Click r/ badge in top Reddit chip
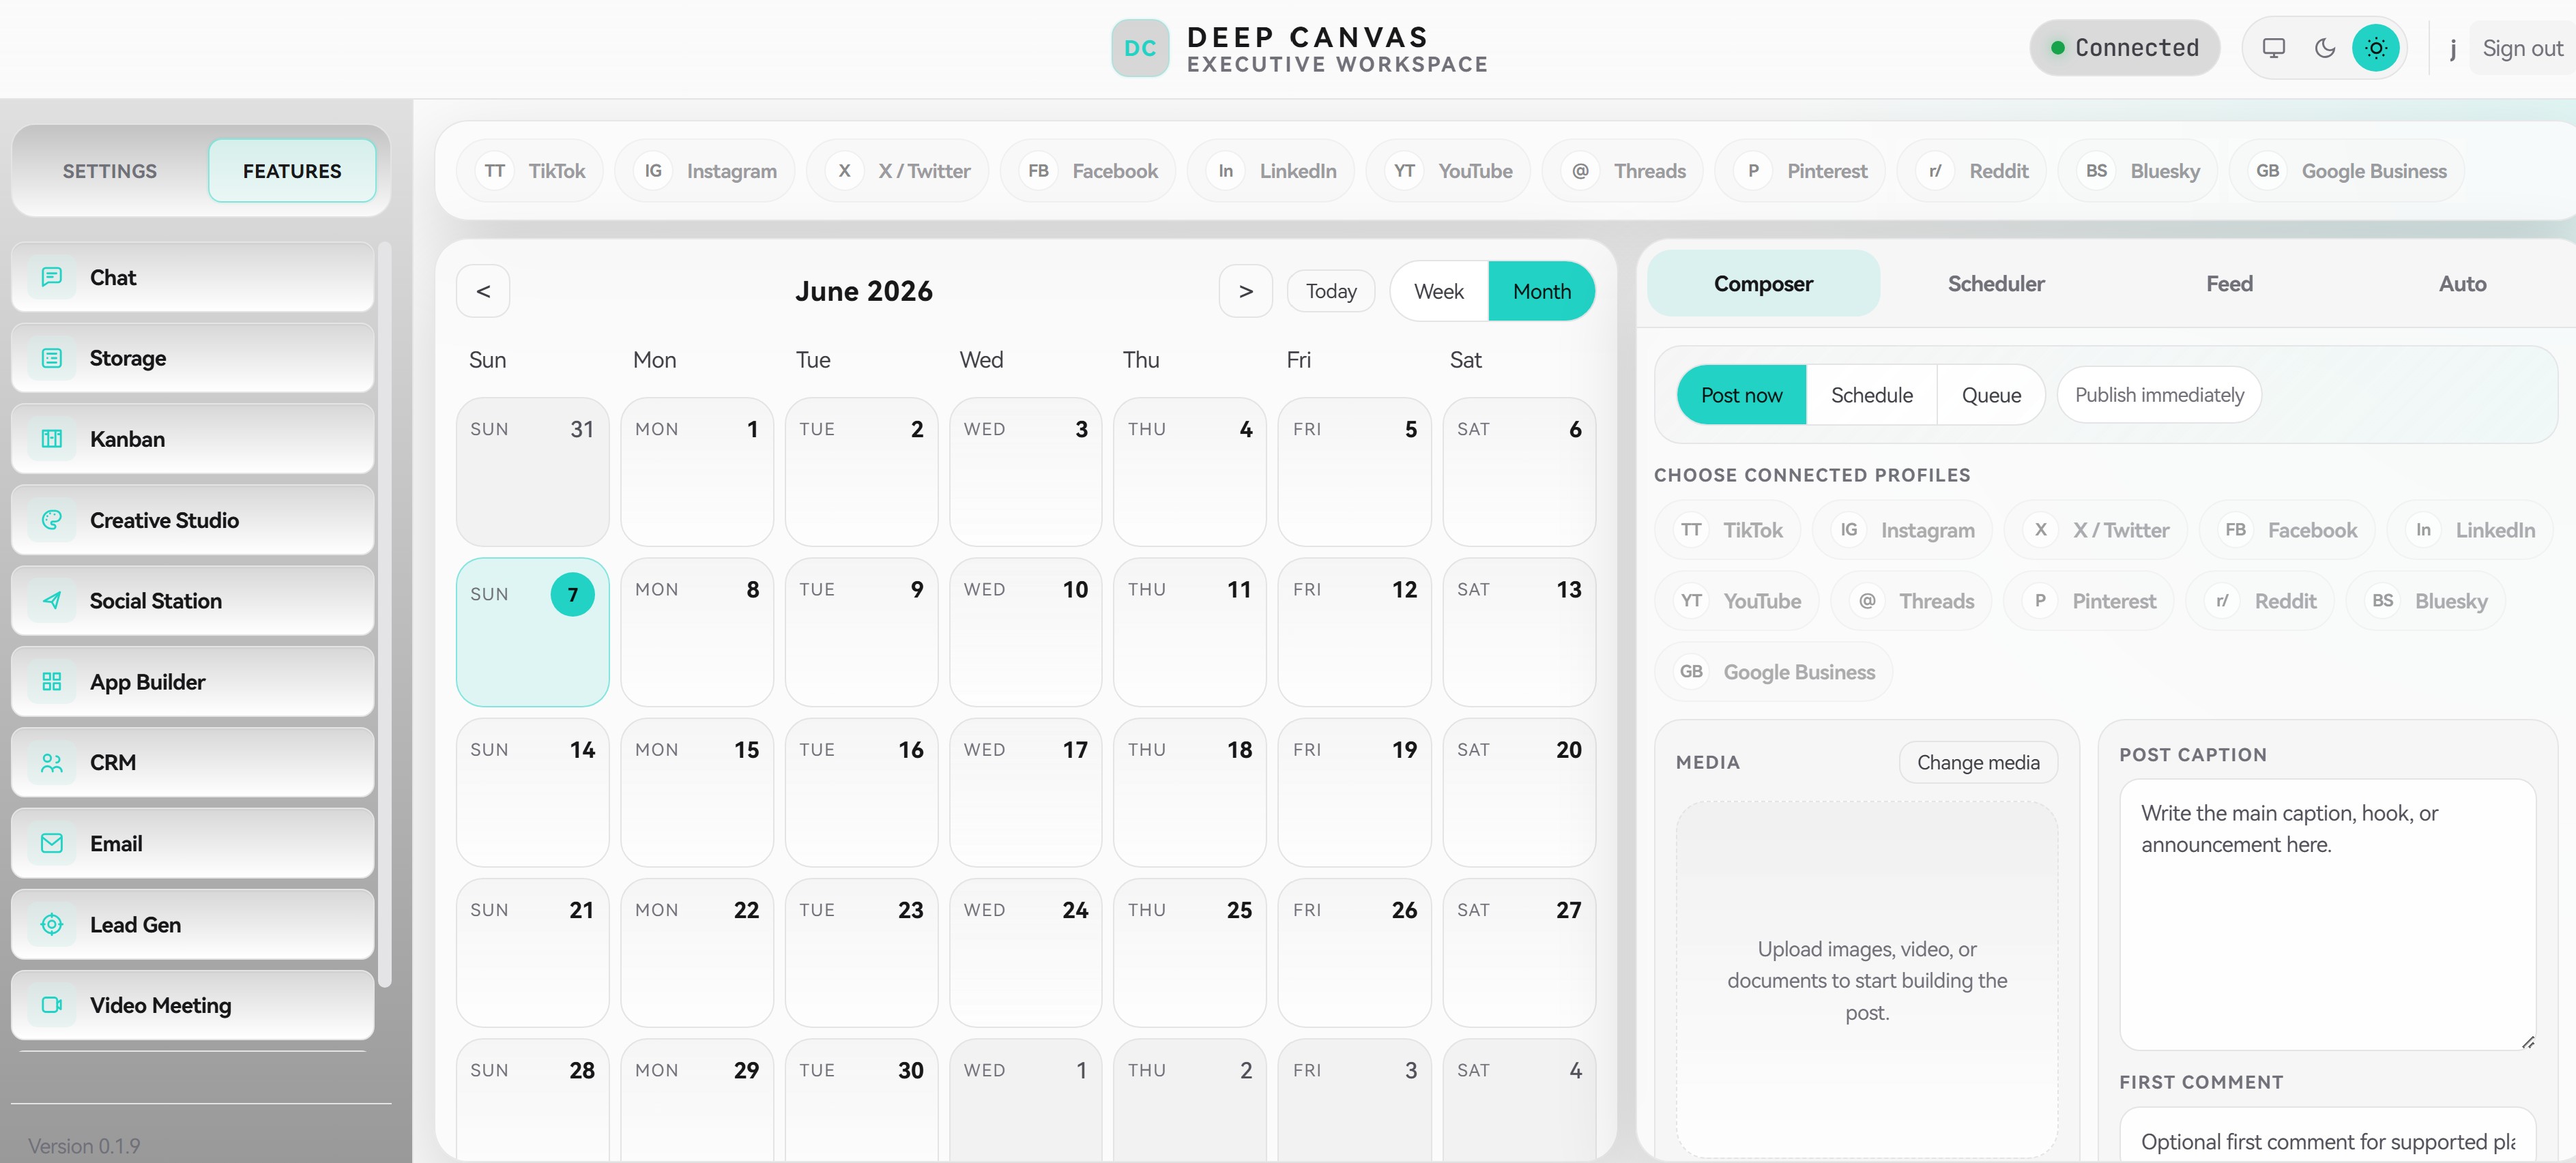 coord(1935,171)
